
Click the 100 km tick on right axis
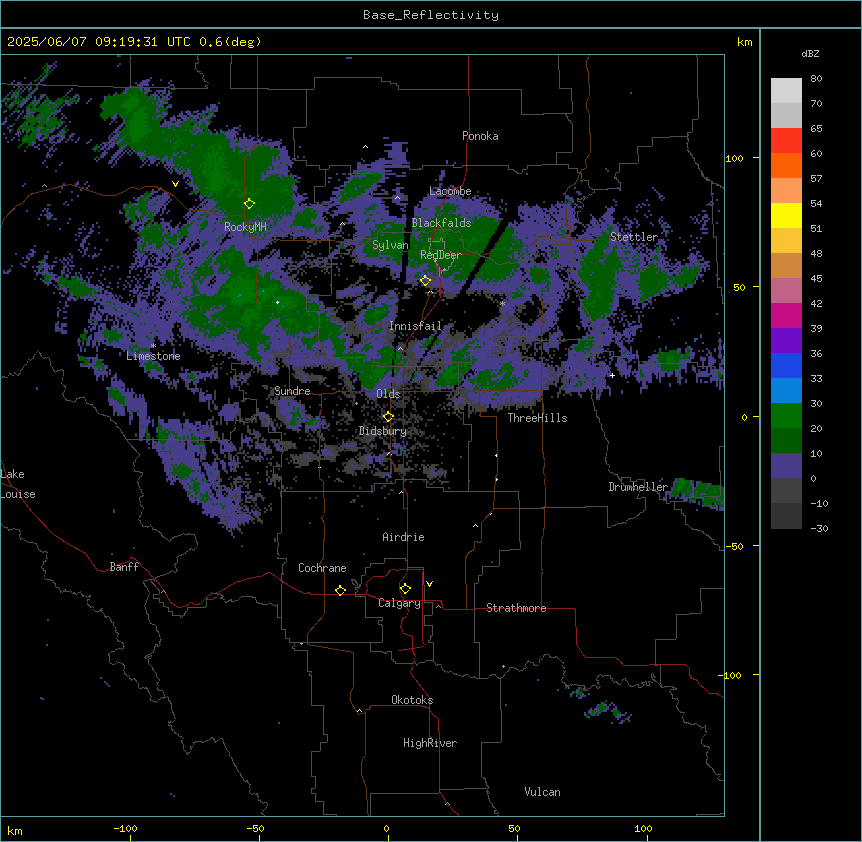(x=734, y=158)
